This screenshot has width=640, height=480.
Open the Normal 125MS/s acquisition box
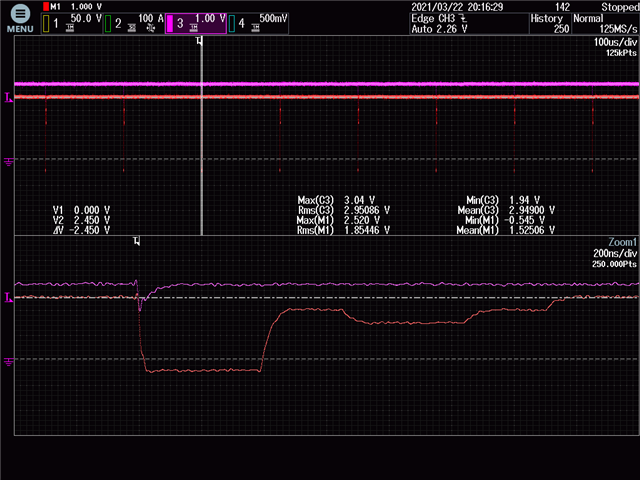(x=605, y=24)
